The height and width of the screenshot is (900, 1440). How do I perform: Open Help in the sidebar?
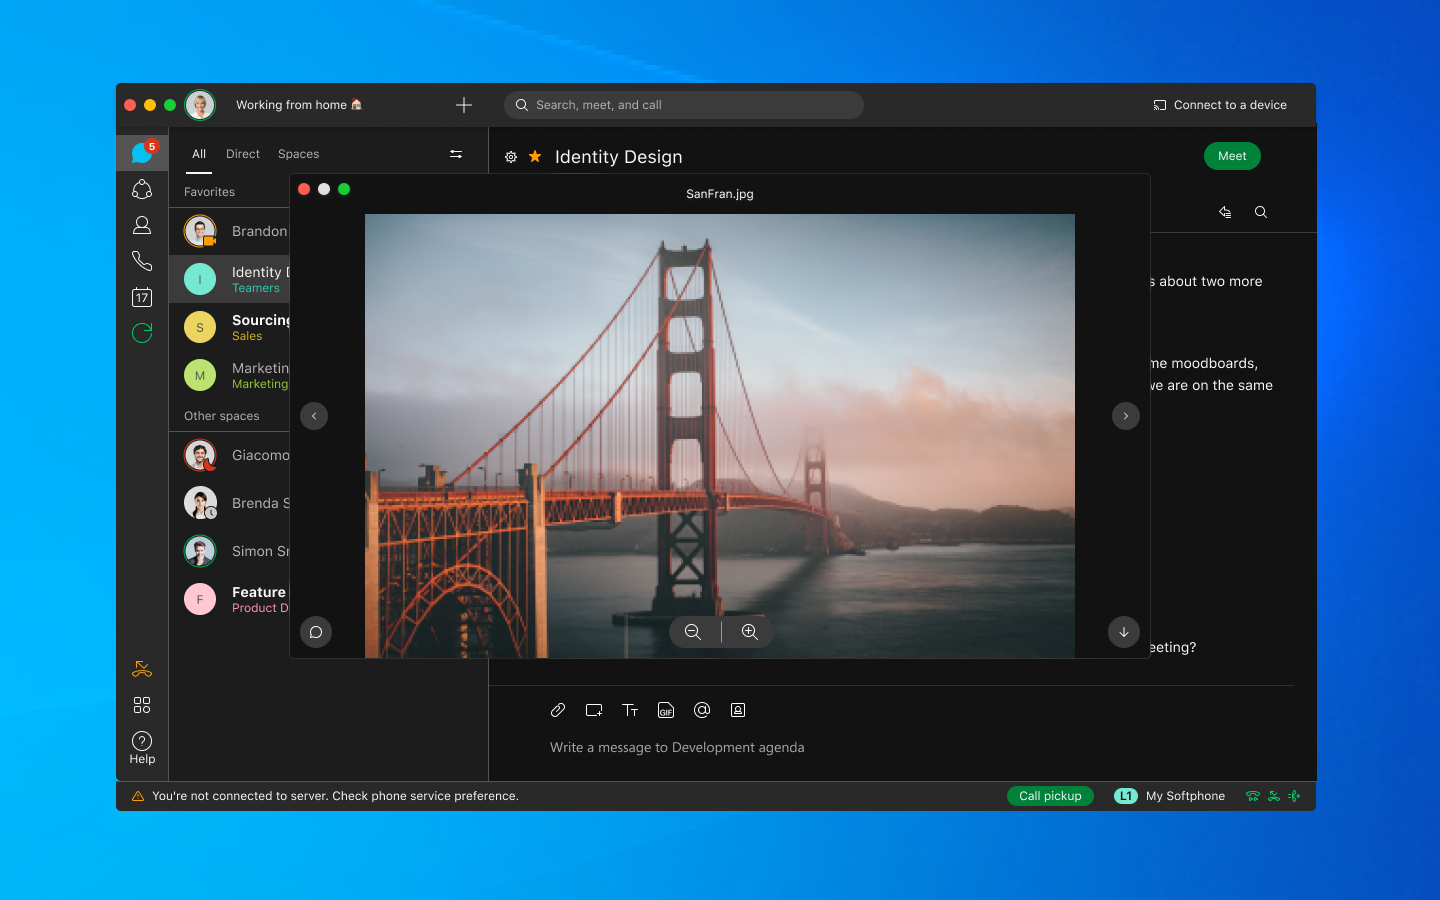point(142,747)
